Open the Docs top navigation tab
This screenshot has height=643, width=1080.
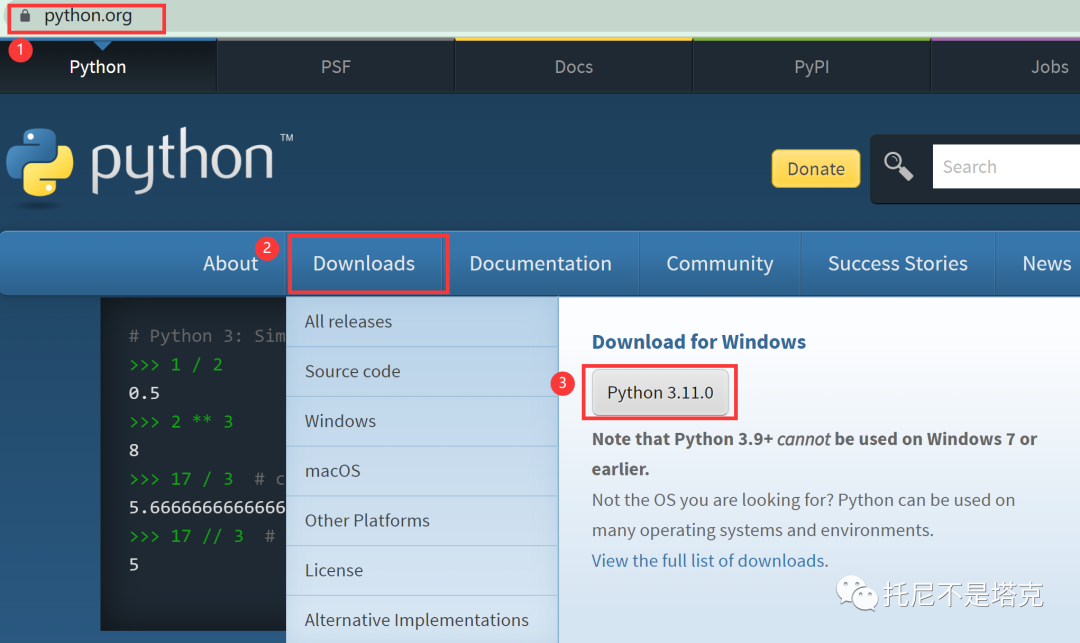[x=574, y=67]
